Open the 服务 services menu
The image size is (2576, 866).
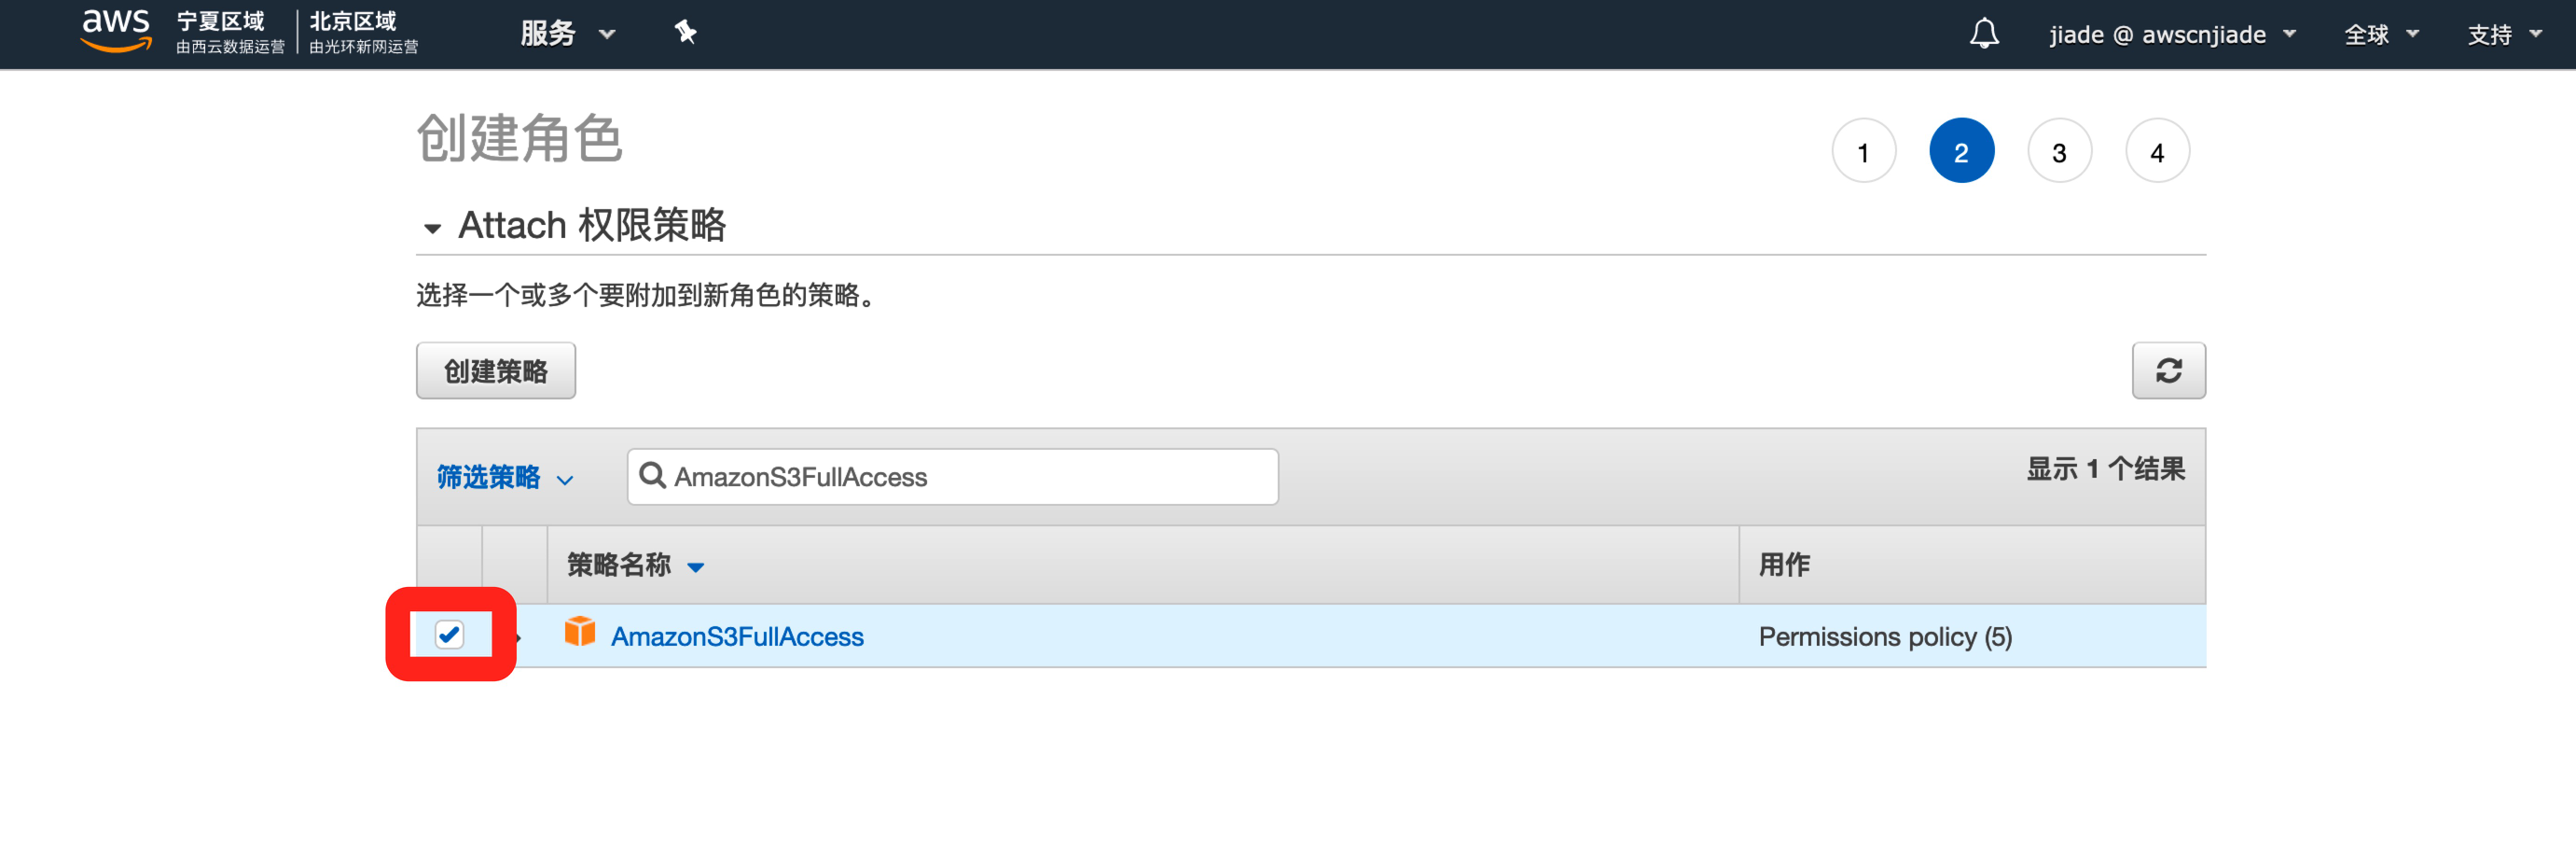click(x=566, y=34)
